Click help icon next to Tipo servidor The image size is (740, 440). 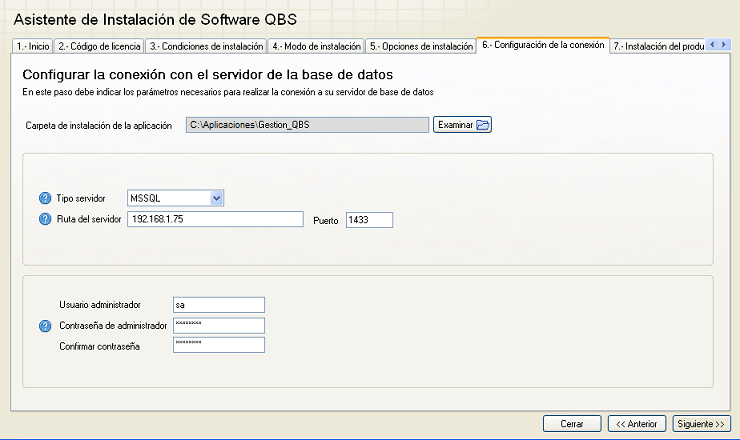44,198
